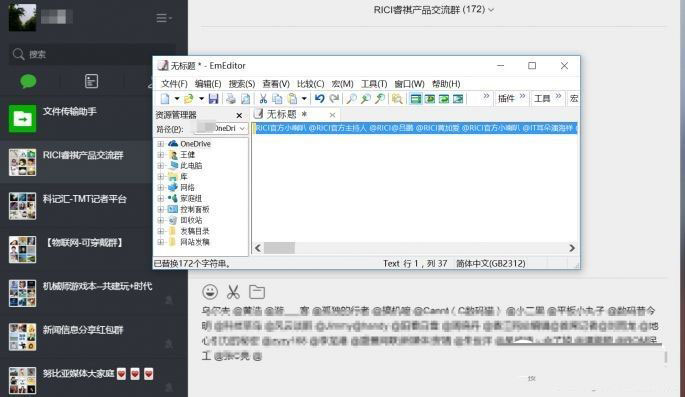Click the first wrap mode toolbar icon

[x=416, y=99]
